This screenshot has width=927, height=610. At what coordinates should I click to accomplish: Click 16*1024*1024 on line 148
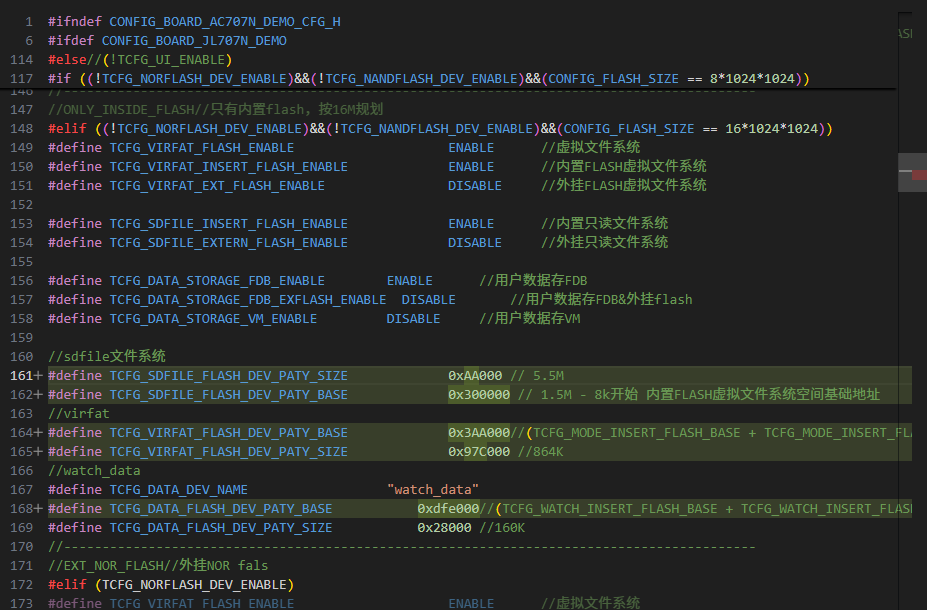point(772,129)
